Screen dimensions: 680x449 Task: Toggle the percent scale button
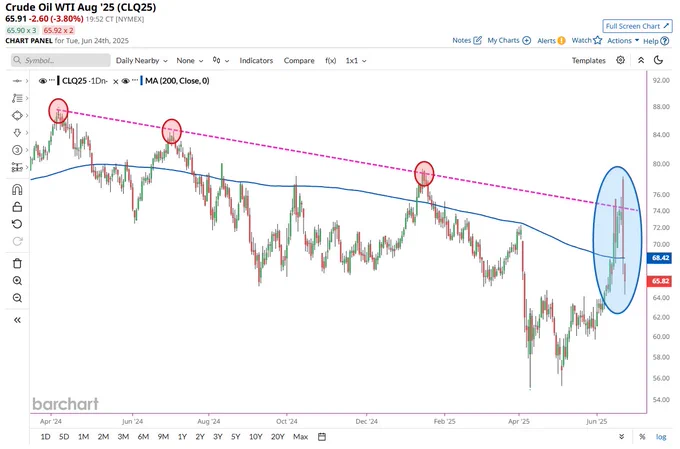642,436
